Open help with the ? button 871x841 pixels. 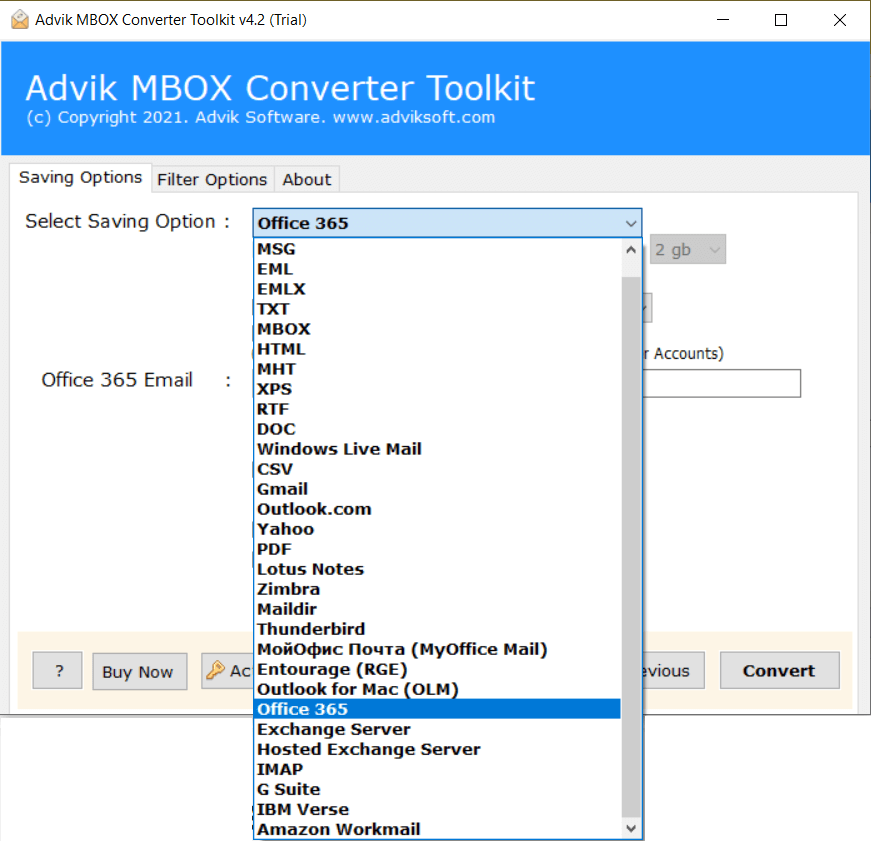pos(57,670)
